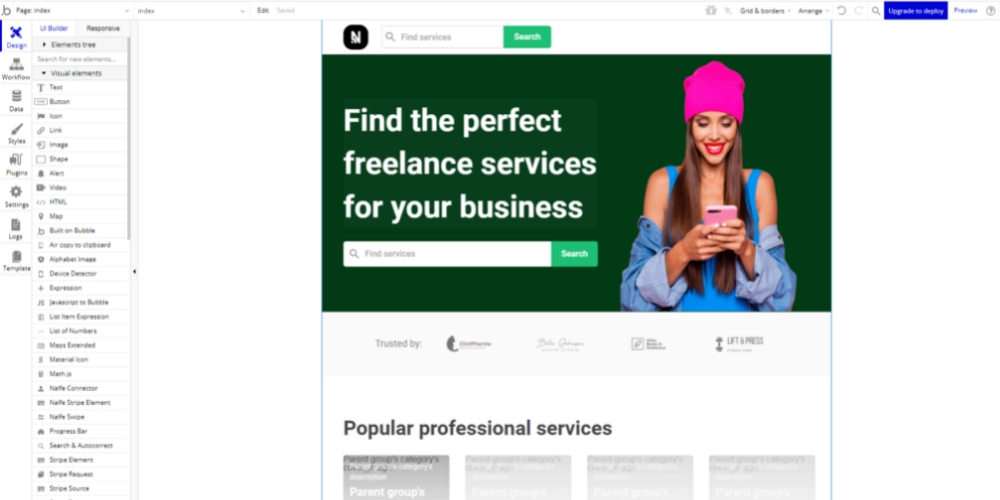Open the Plugins section icon
This screenshot has width=1000, height=500.
click(x=16, y=165)
